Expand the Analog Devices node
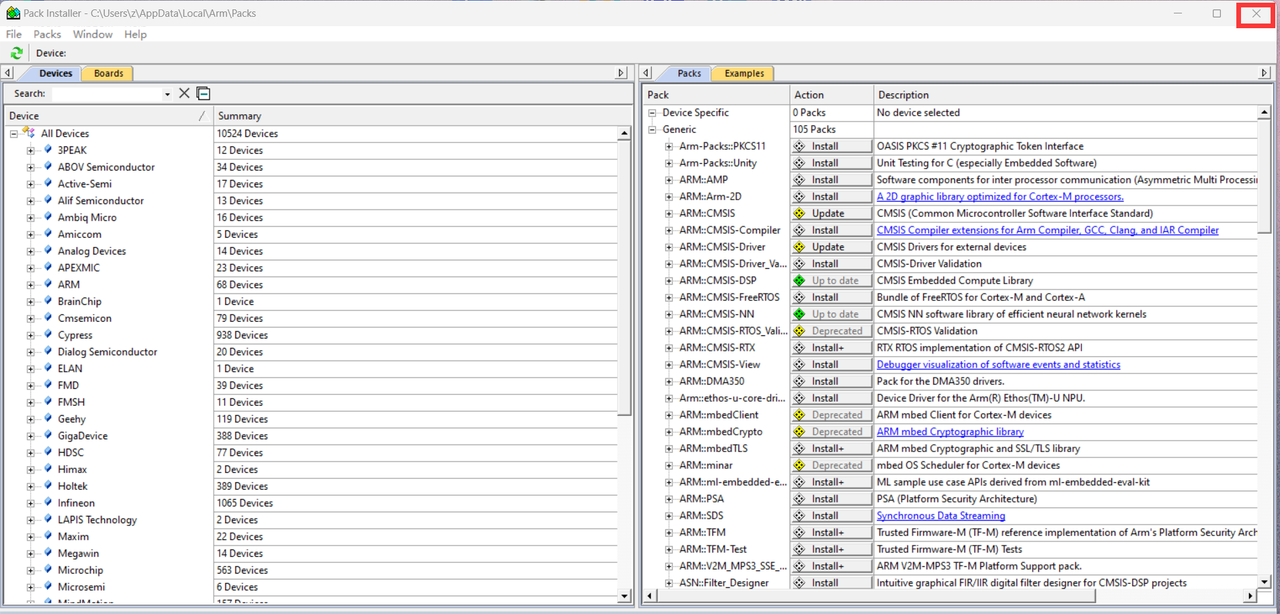The image size is (1280, 614). pyautogui.click(x=31, y=251)
